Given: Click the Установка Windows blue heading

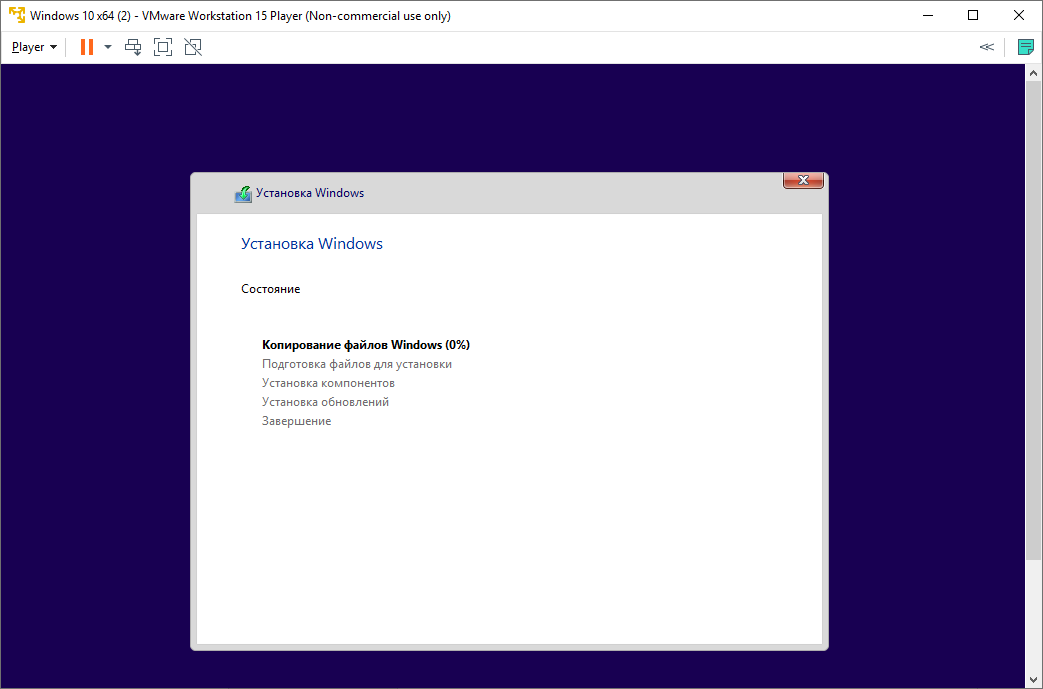Looking at the screenshot, I should 312,243.
